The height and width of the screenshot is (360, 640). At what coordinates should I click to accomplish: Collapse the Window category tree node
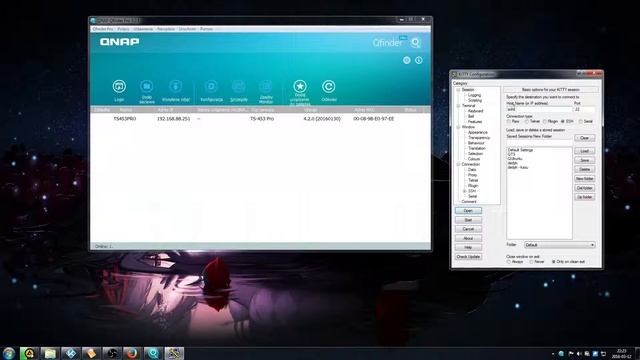click(458, 127)
